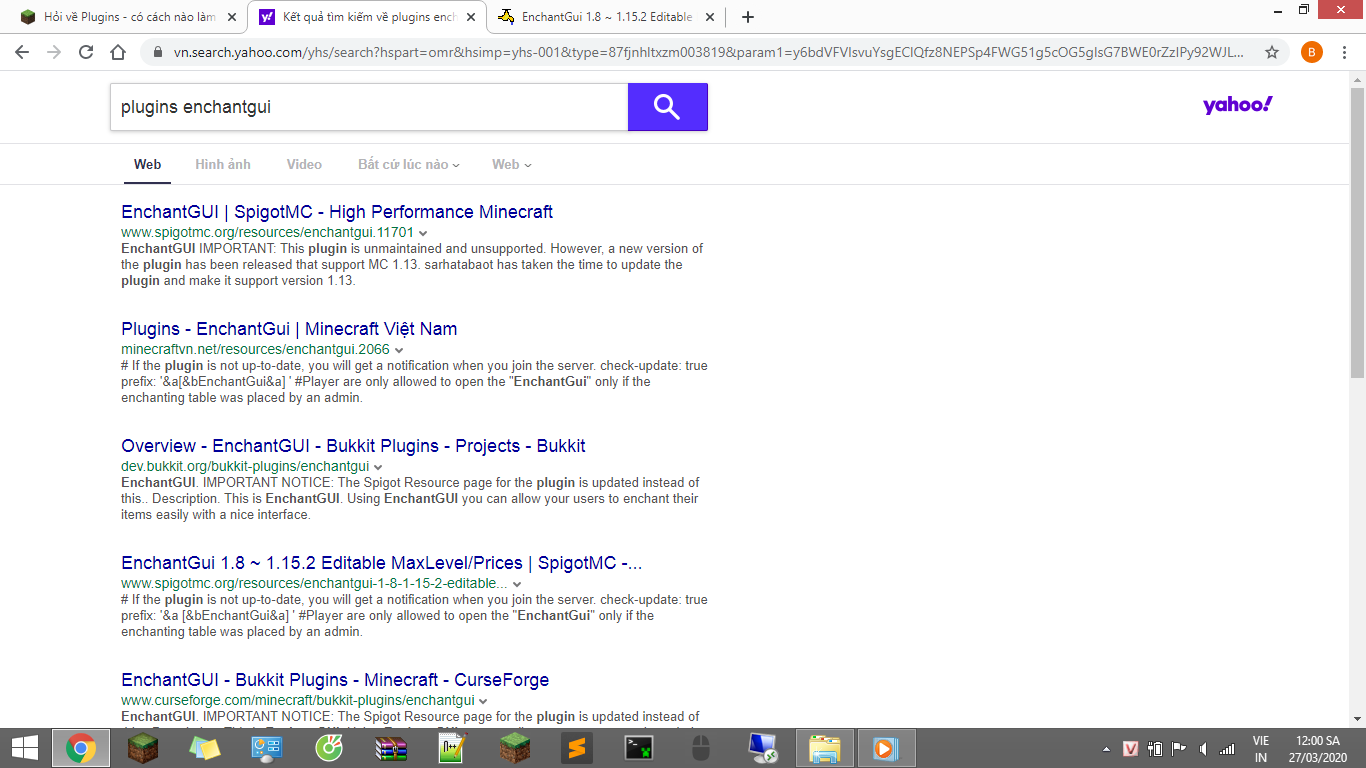The width and height of the screenshot is (1366, 768).
Task: Click the www.curseforge.com/minecraft/bukkit-plugins/enchantgui URL
Action: point(298,701)
